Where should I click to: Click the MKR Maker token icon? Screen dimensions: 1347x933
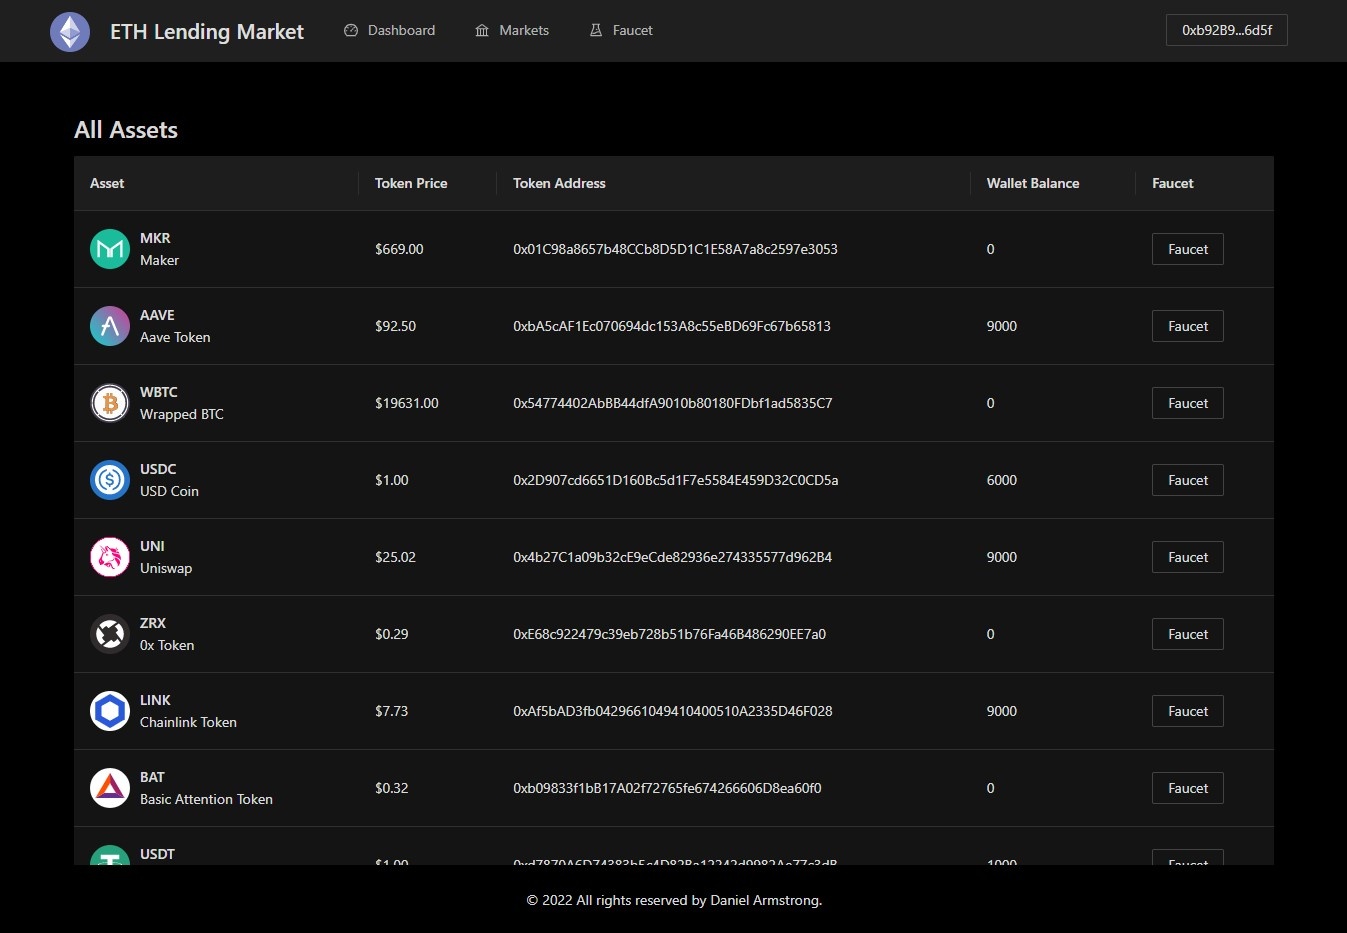coord(110,249)
